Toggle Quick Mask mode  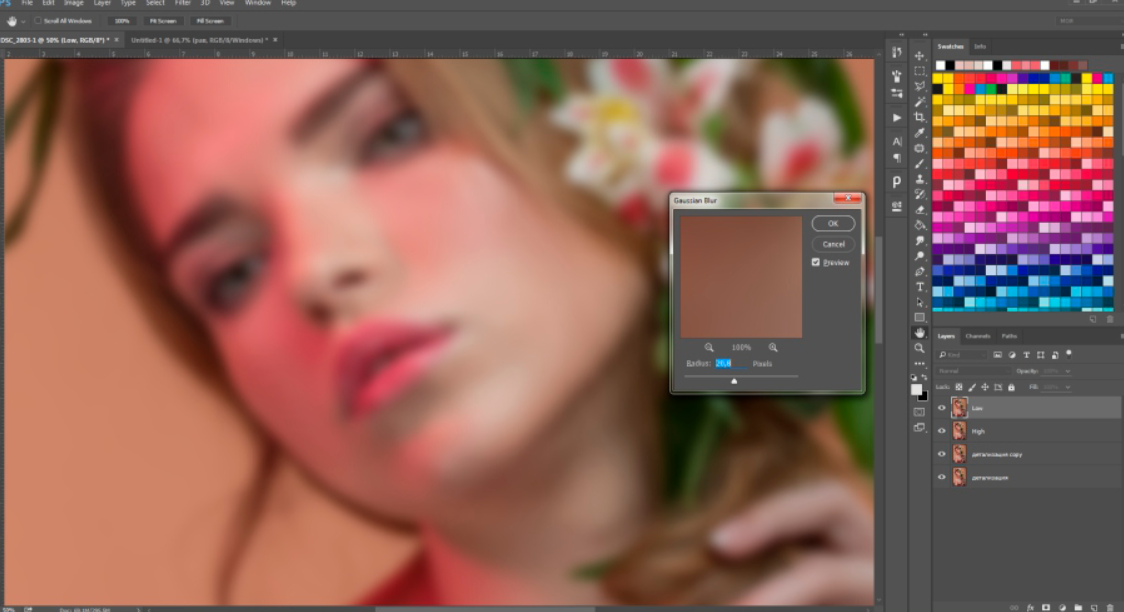point(920,412)
